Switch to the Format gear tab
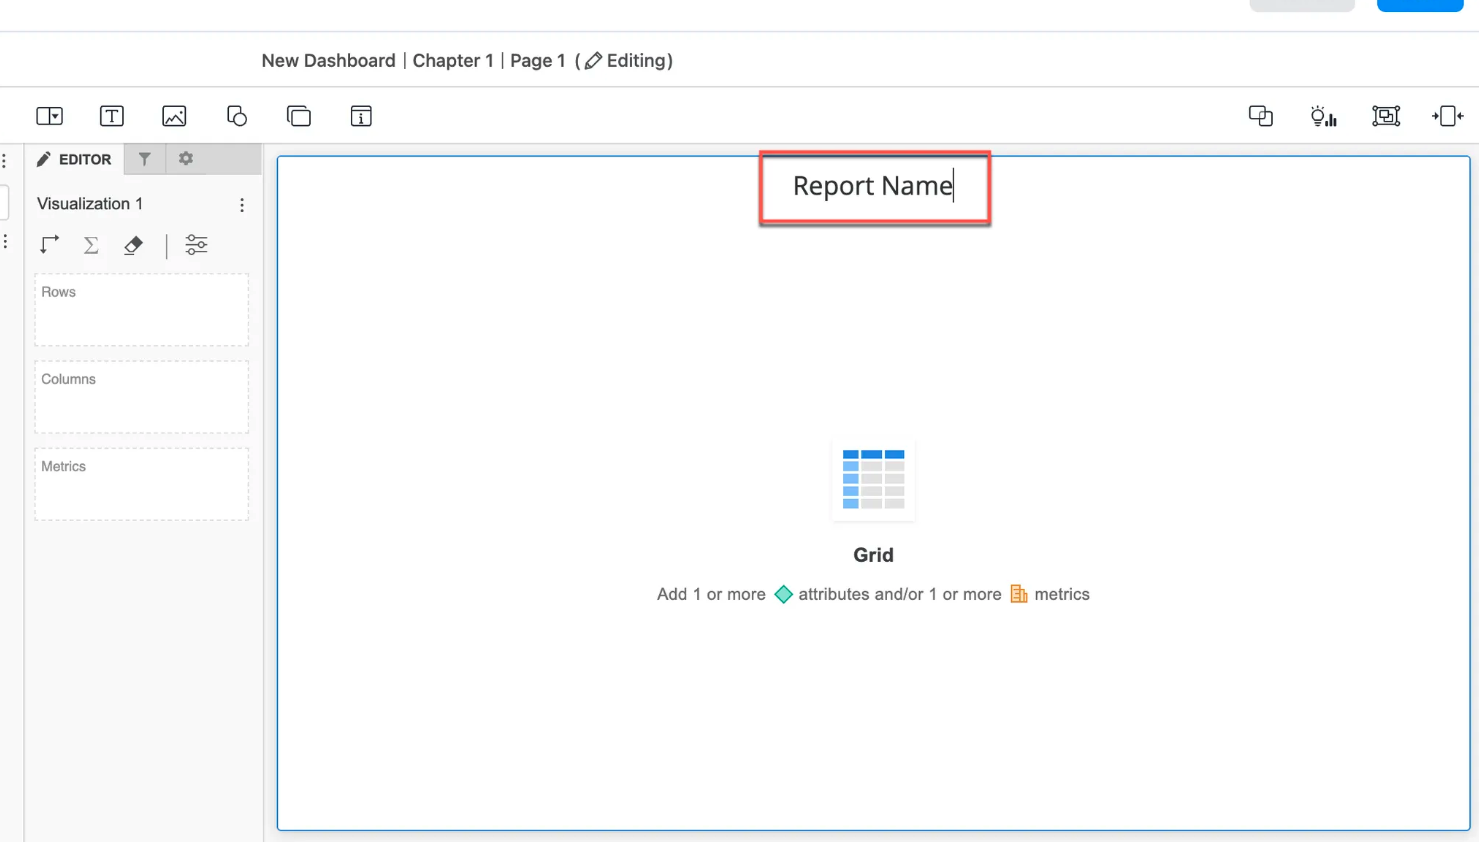1479x842 pixels. click(x=186, y=159)
